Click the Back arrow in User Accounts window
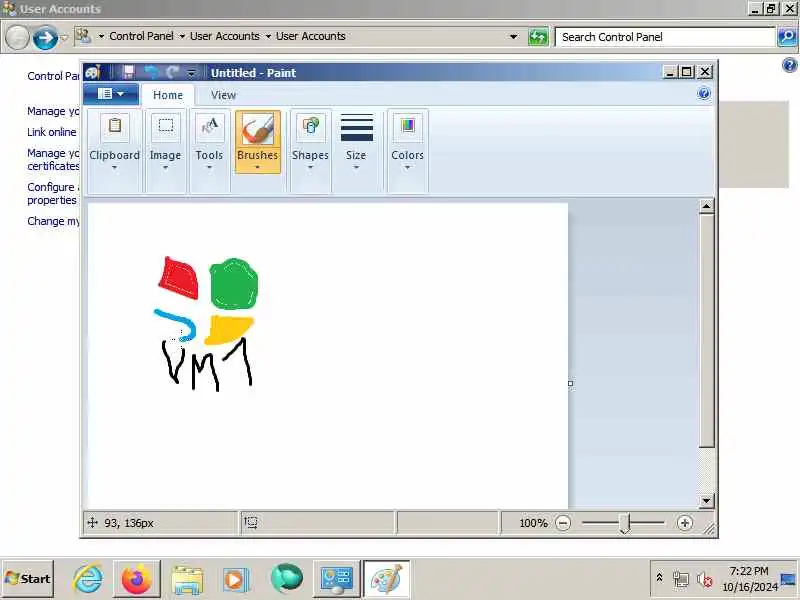The width and height of the screenshot is (800, 600). [17, 37]
